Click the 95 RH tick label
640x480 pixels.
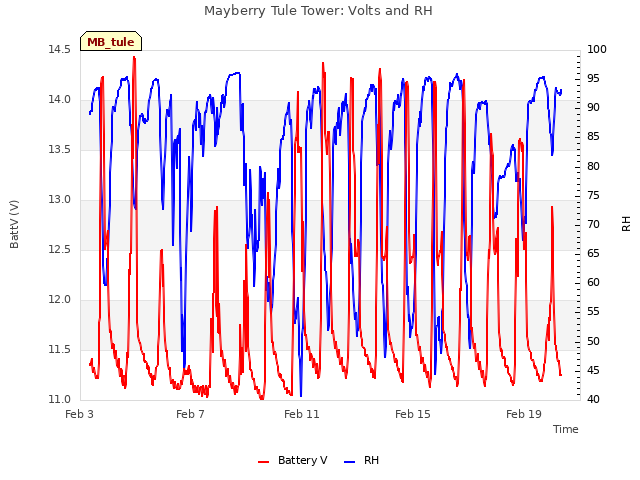[x=593, y=79]
